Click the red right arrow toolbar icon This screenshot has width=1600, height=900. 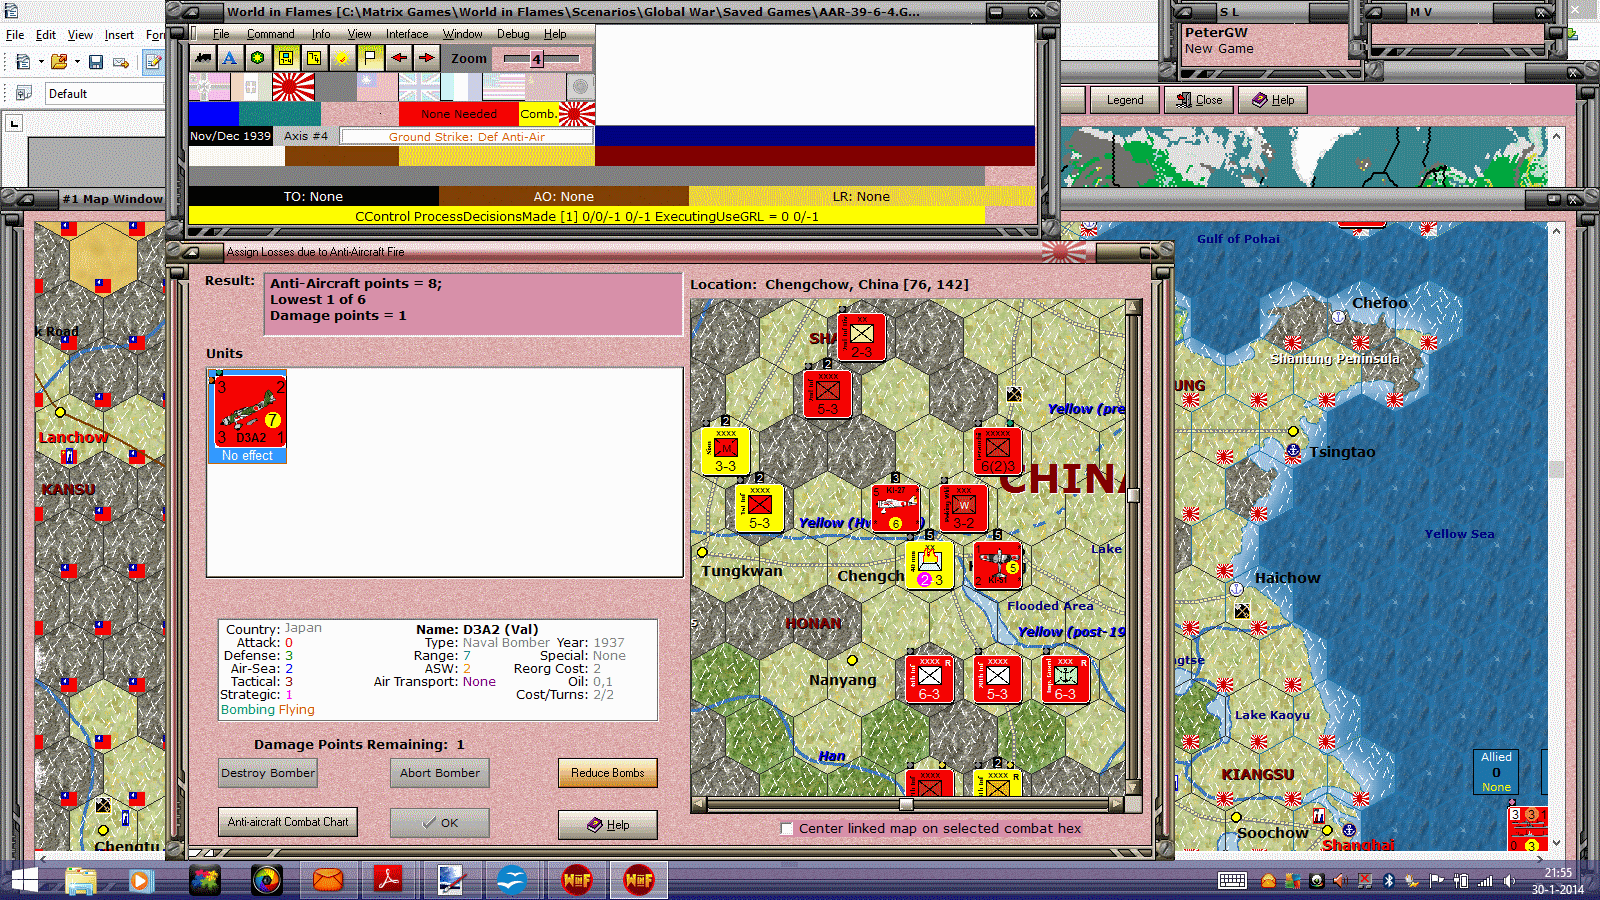click(426, 58)
